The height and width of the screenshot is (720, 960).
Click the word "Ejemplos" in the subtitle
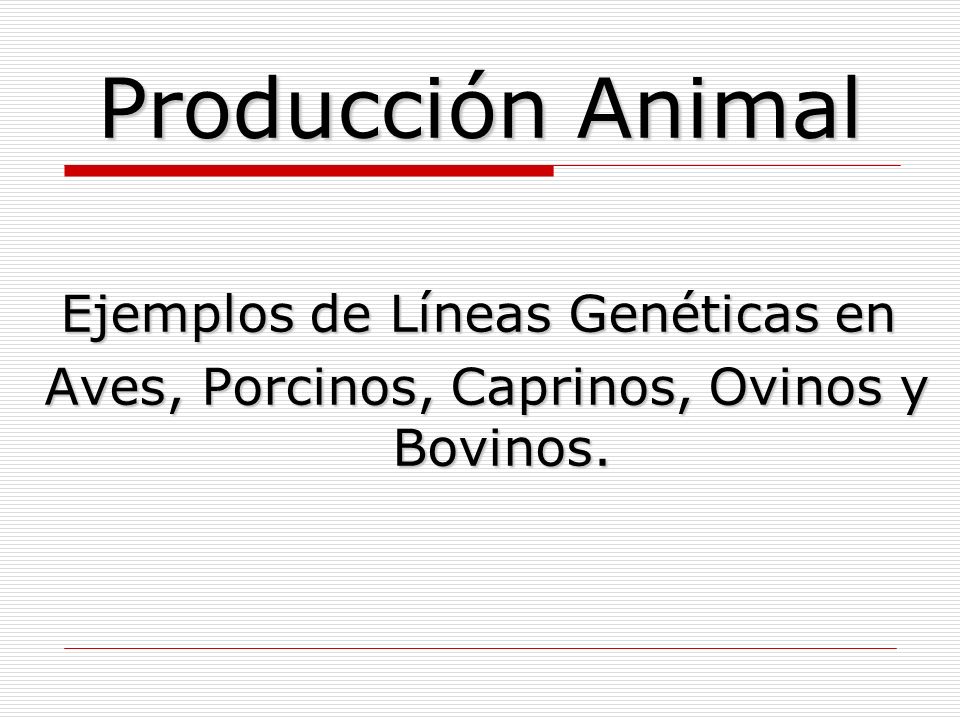[178, 315]
